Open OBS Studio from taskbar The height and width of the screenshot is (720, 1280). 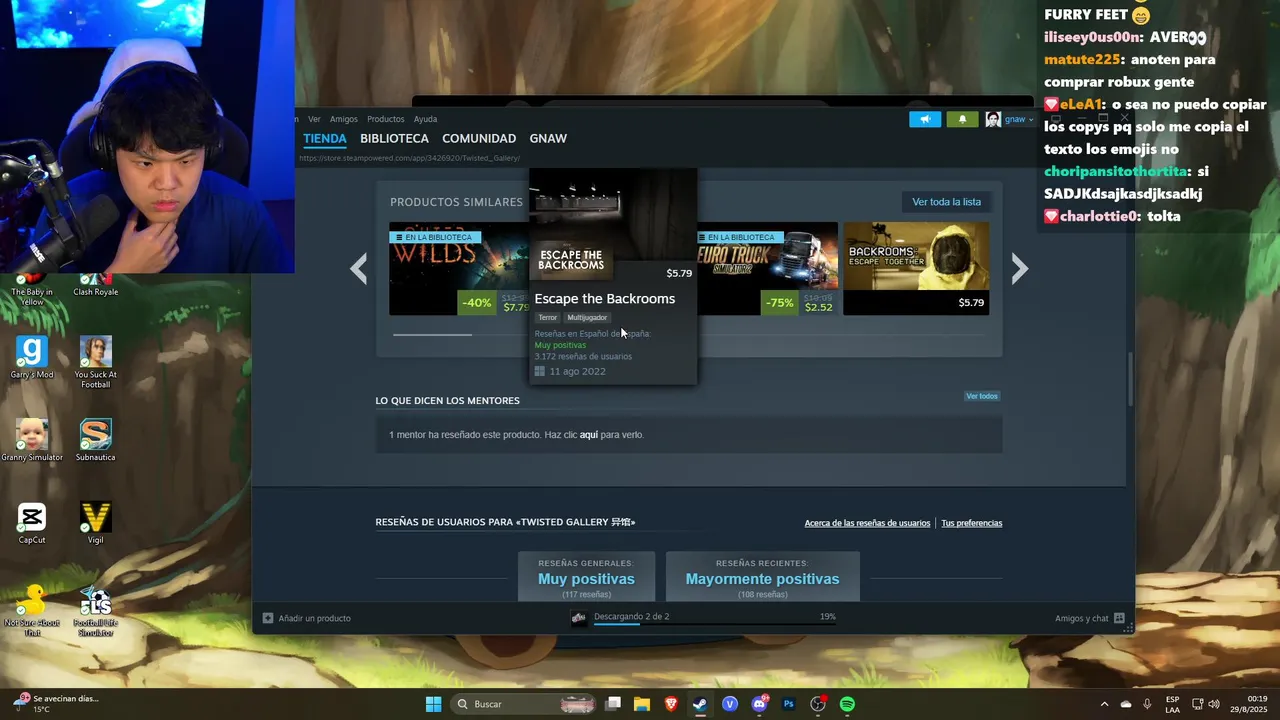pyautogui.click(x=818, y=704)
